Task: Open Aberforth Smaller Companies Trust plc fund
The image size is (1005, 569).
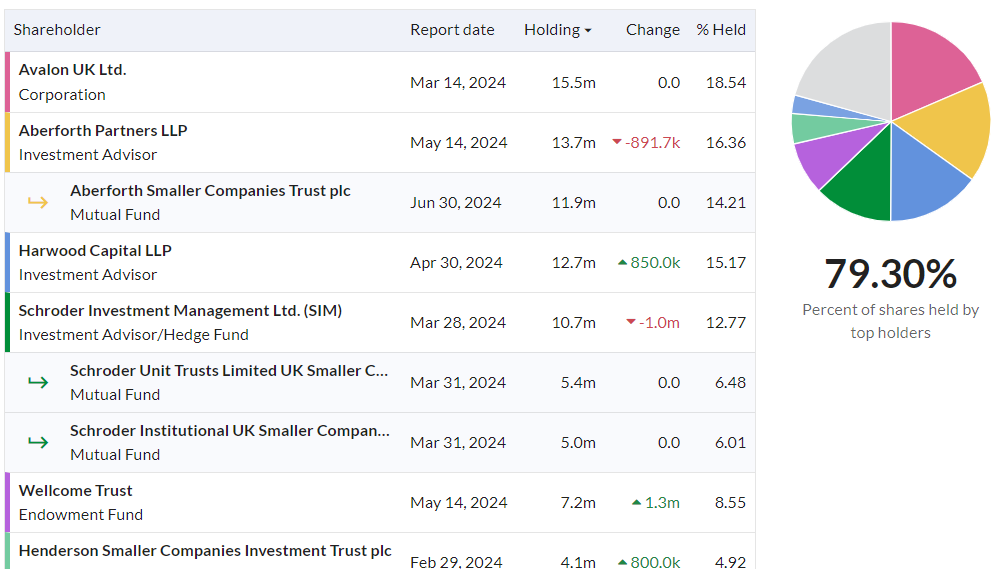Action: [210, 191]
